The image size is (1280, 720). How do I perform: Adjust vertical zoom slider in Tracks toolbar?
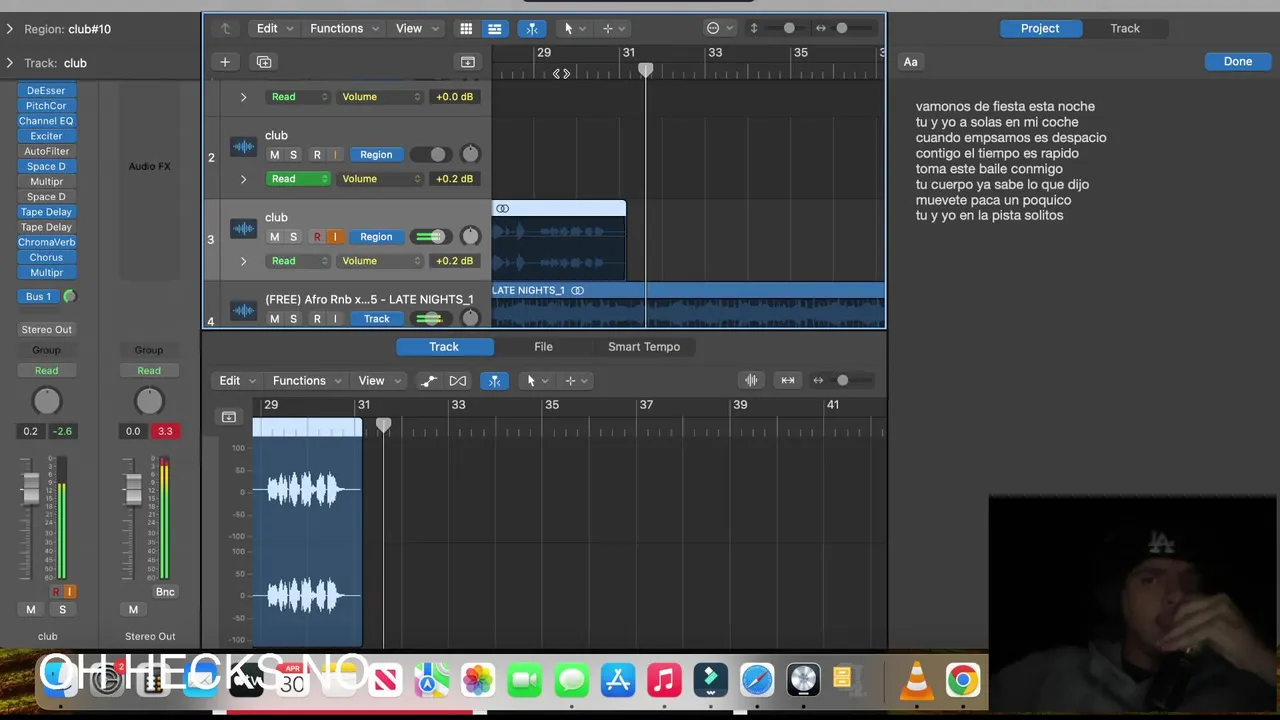coord(789,28)
